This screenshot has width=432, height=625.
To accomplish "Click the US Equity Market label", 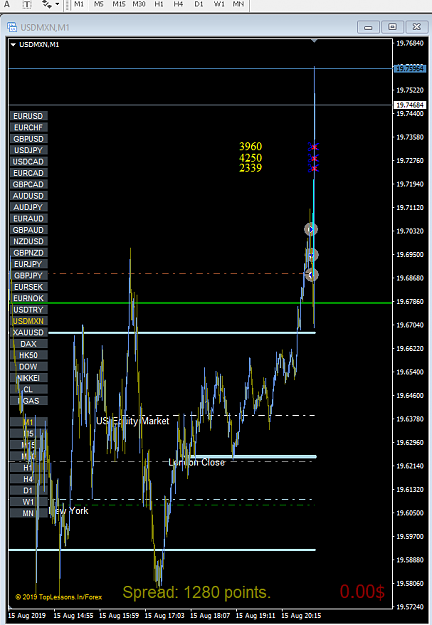I will 133,421.
